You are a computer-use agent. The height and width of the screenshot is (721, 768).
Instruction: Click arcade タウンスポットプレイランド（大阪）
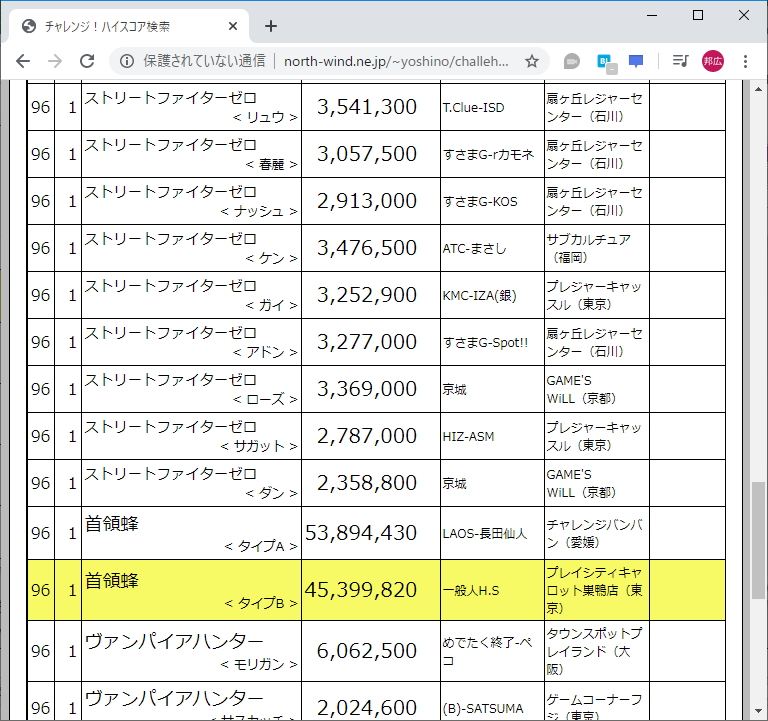pos(594,651)
